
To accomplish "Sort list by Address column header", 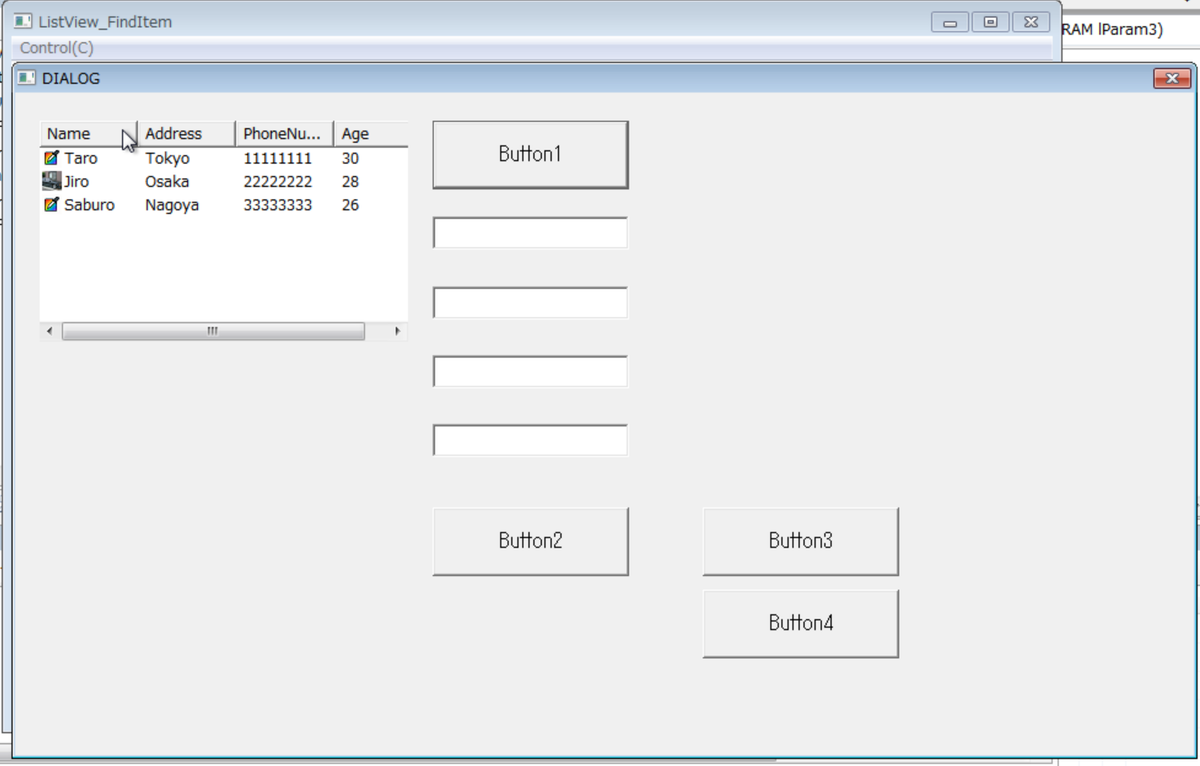I will point(186,134).
